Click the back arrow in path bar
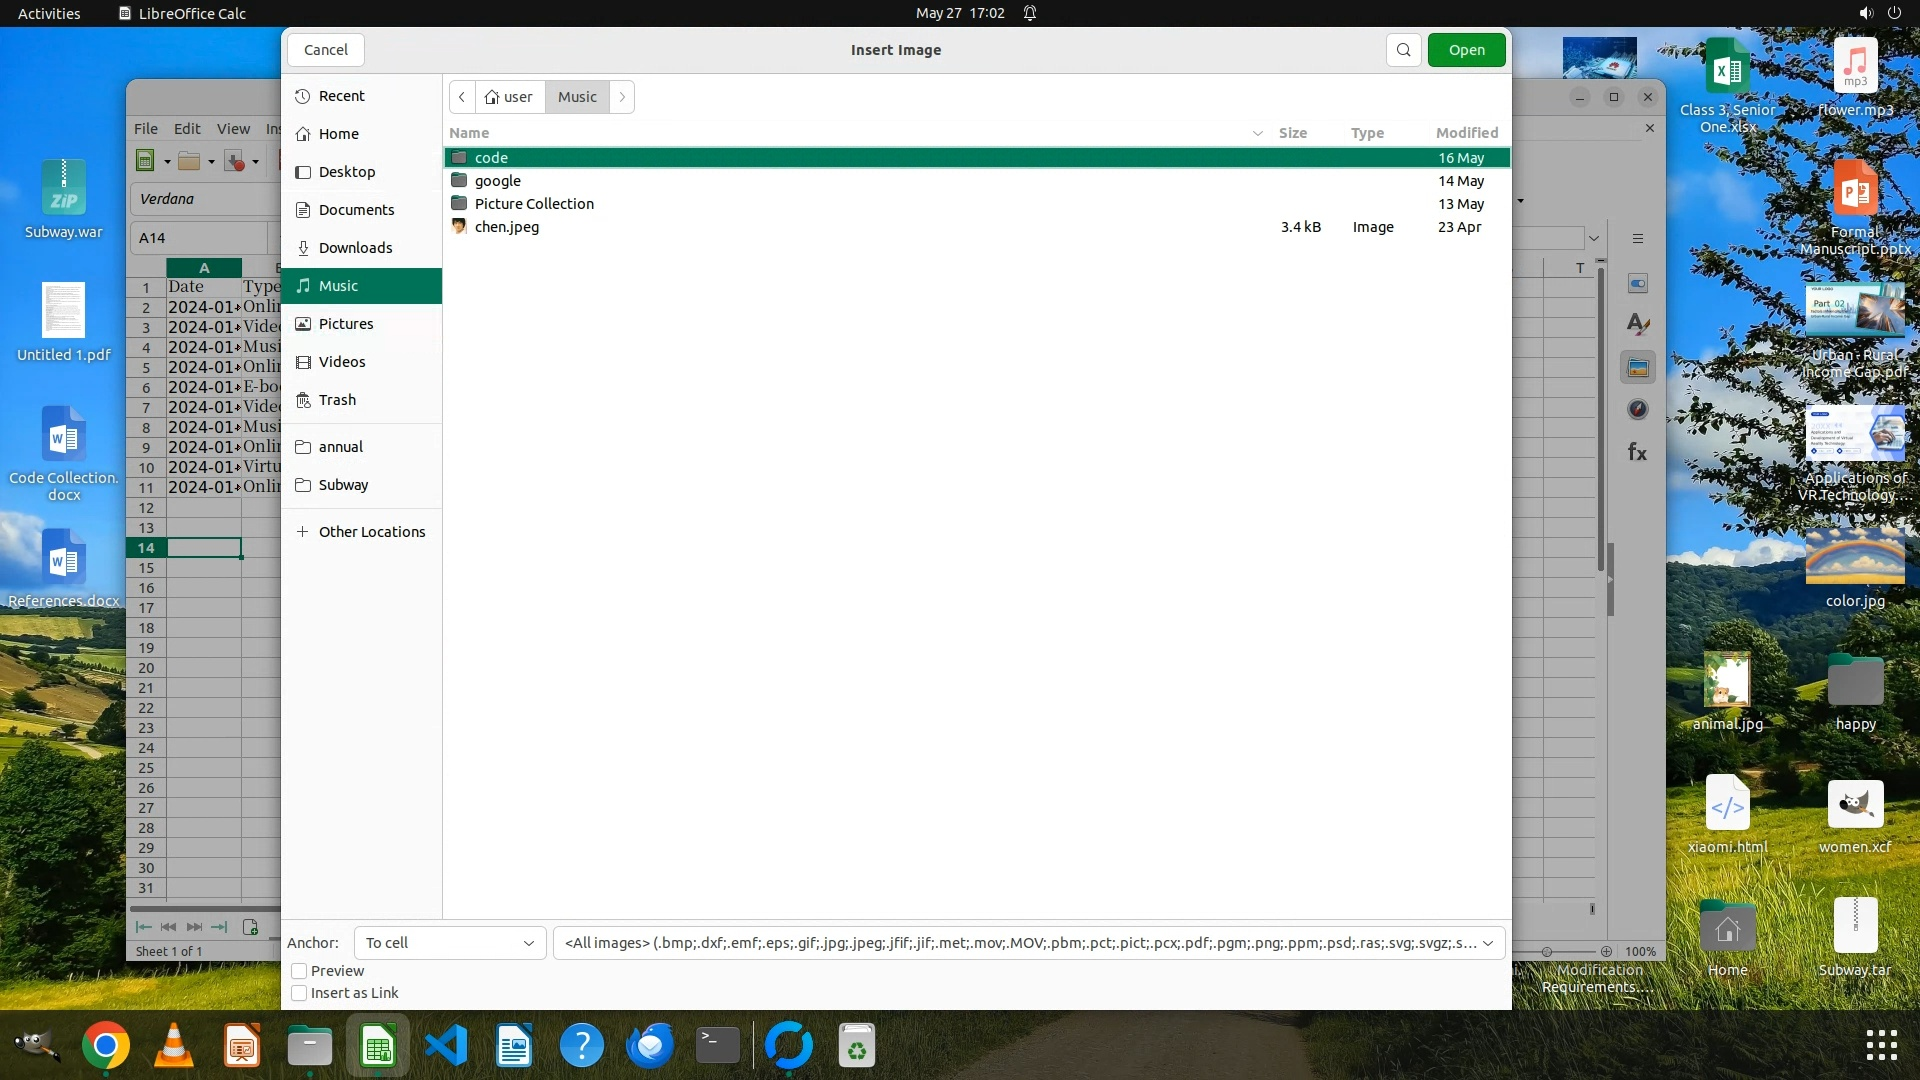Viewport: 1920px width, 1080px height. pyautogui.click(x=462, y=97)
